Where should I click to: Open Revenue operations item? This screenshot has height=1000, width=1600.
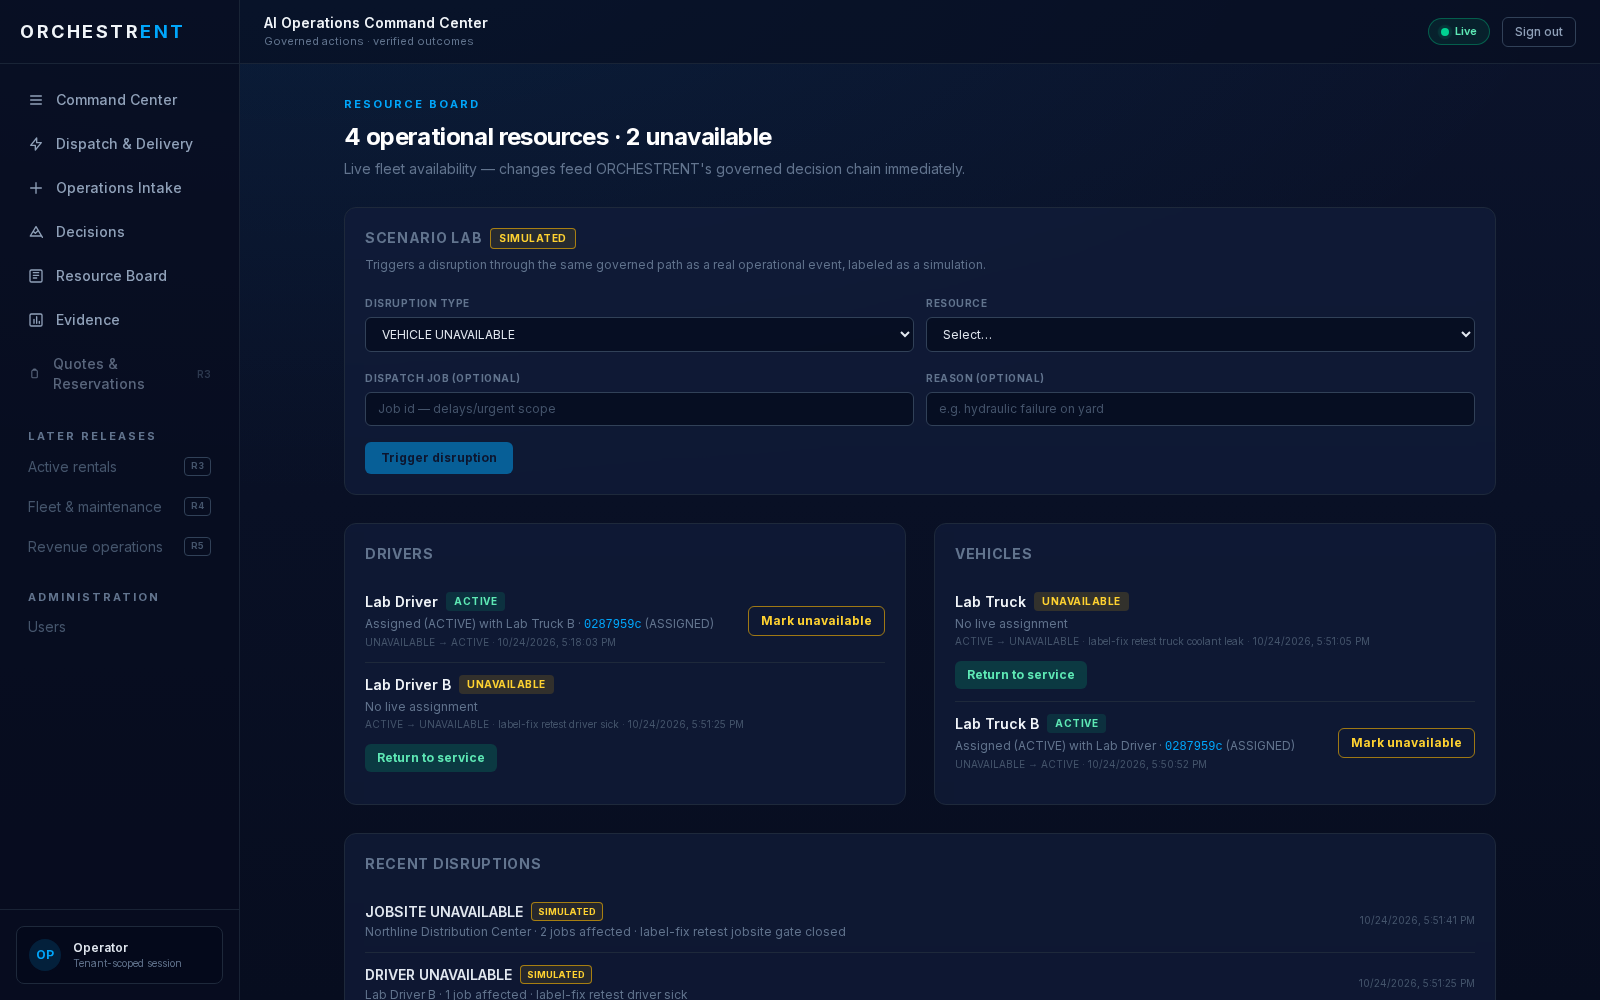tap(119, 547)
